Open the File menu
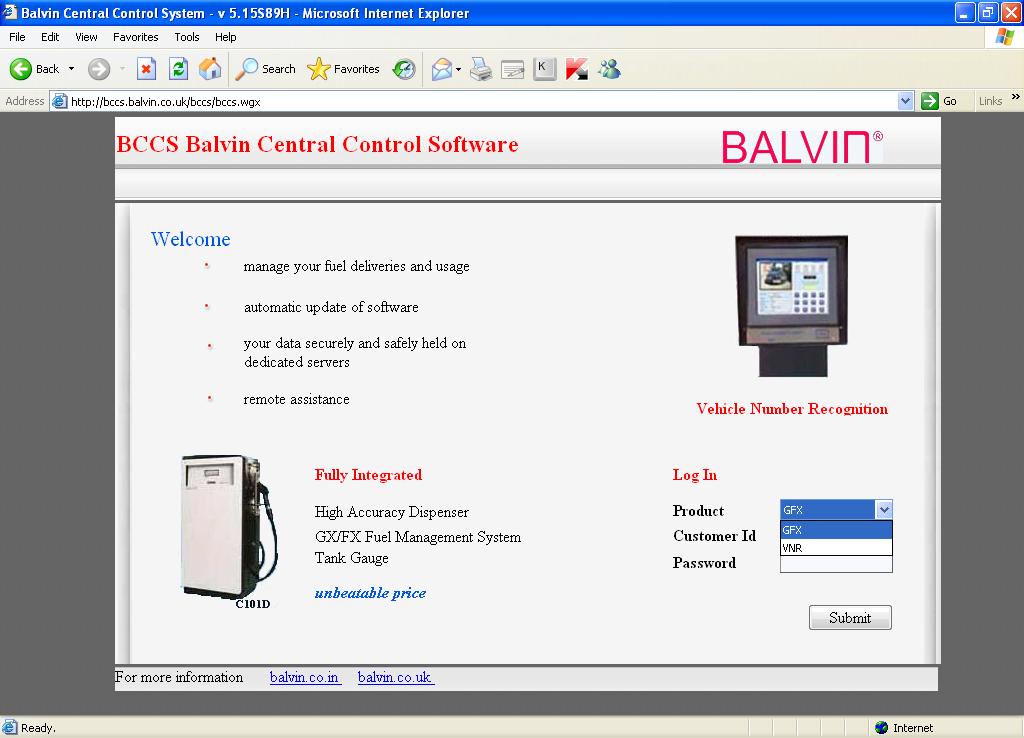 [x=17, y=37]
